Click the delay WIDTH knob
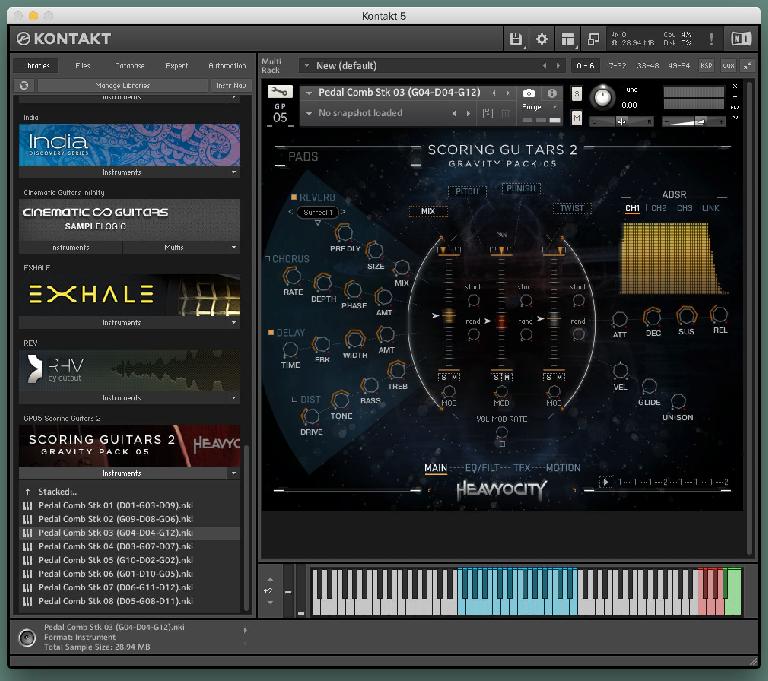Image resolution: width=768 pixels, height=681 pixels. tap(354, 339)
